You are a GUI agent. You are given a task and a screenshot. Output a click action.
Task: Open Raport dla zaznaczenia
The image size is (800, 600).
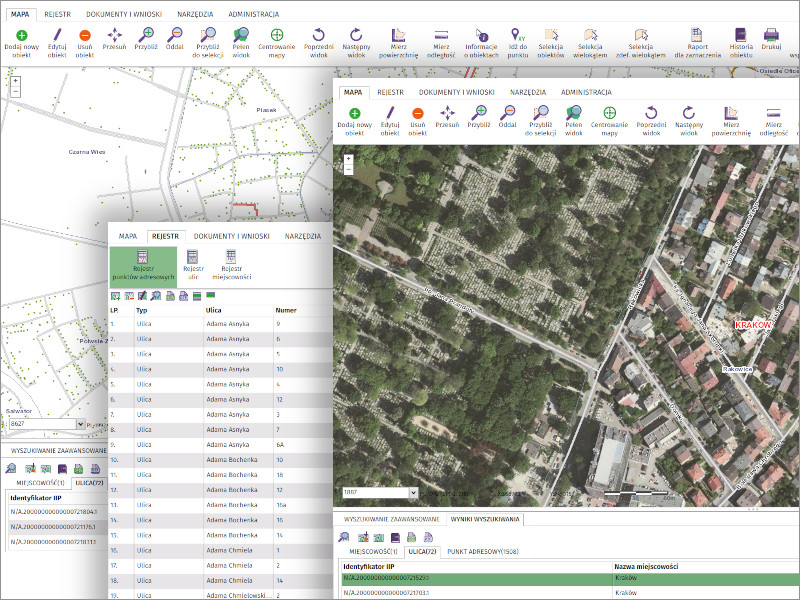697,43
